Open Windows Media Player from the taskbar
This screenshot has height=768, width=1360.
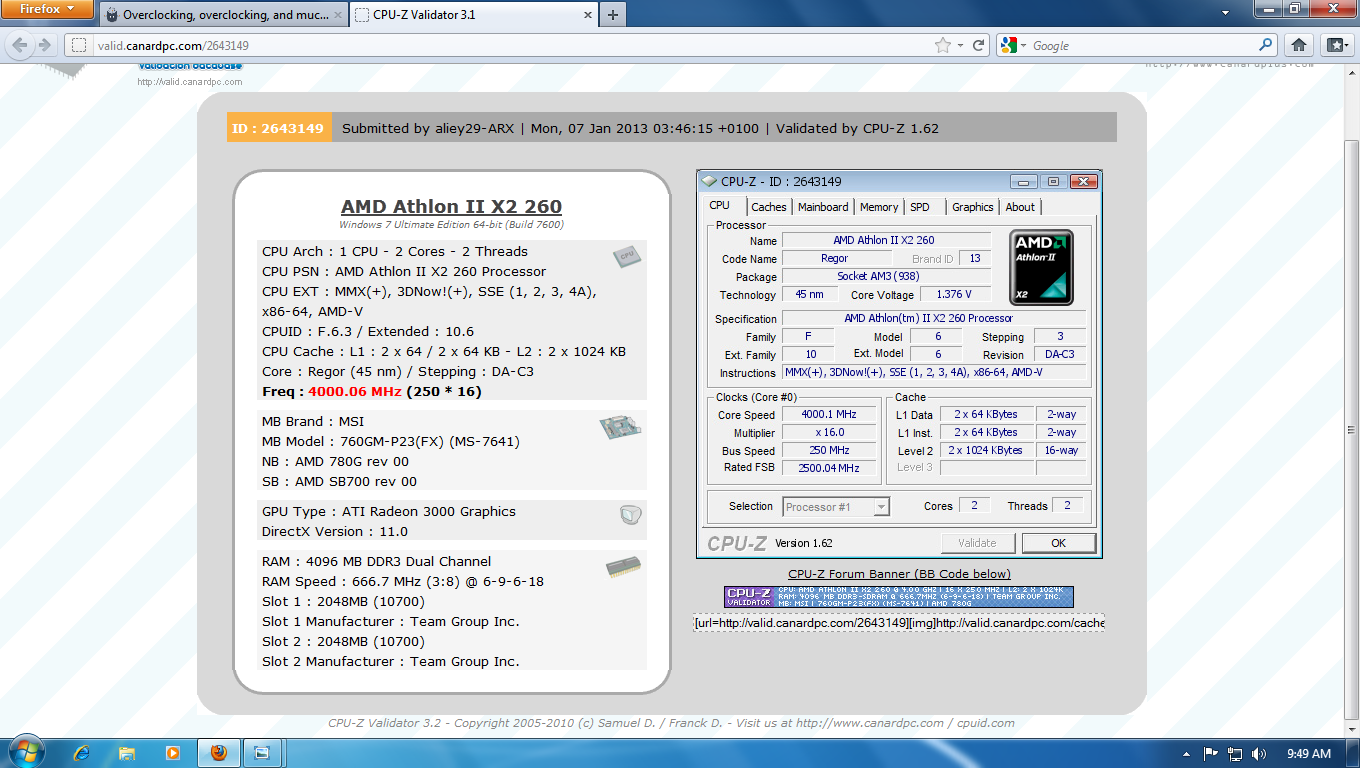(173, 753)
